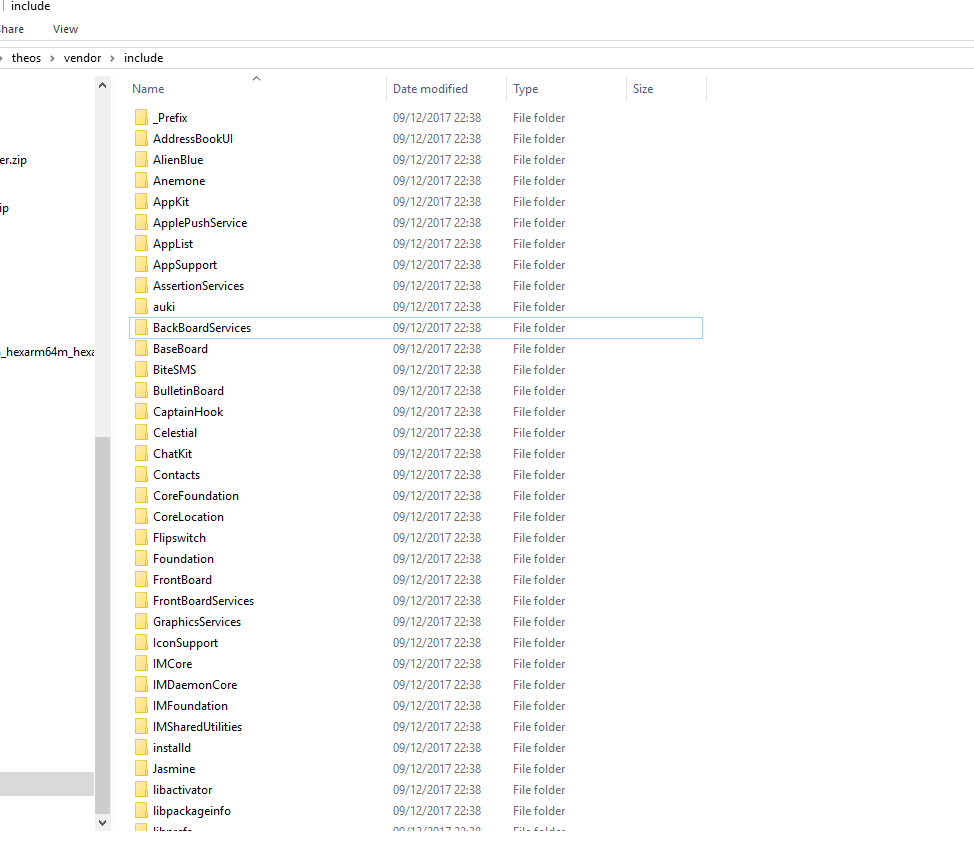Click include in the address breadcrumb

click(x=143, y=58)
